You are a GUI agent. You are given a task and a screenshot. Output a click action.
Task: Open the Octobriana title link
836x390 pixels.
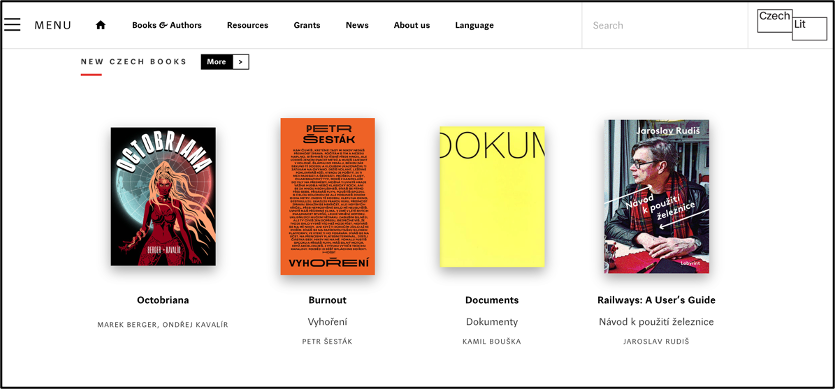point(163,300)
